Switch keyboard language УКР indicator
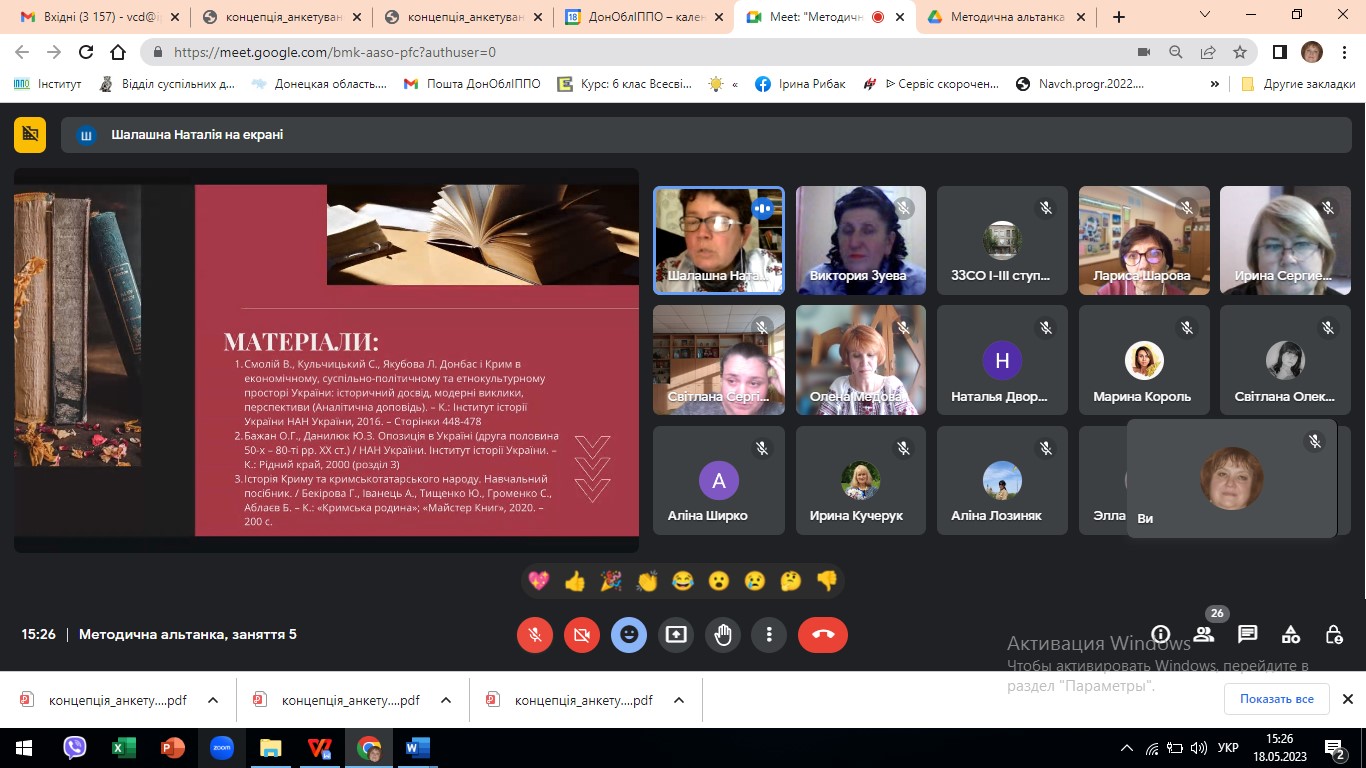Image resolution: width=1366 pixels, height=768 pixels. click(1229, 747)
